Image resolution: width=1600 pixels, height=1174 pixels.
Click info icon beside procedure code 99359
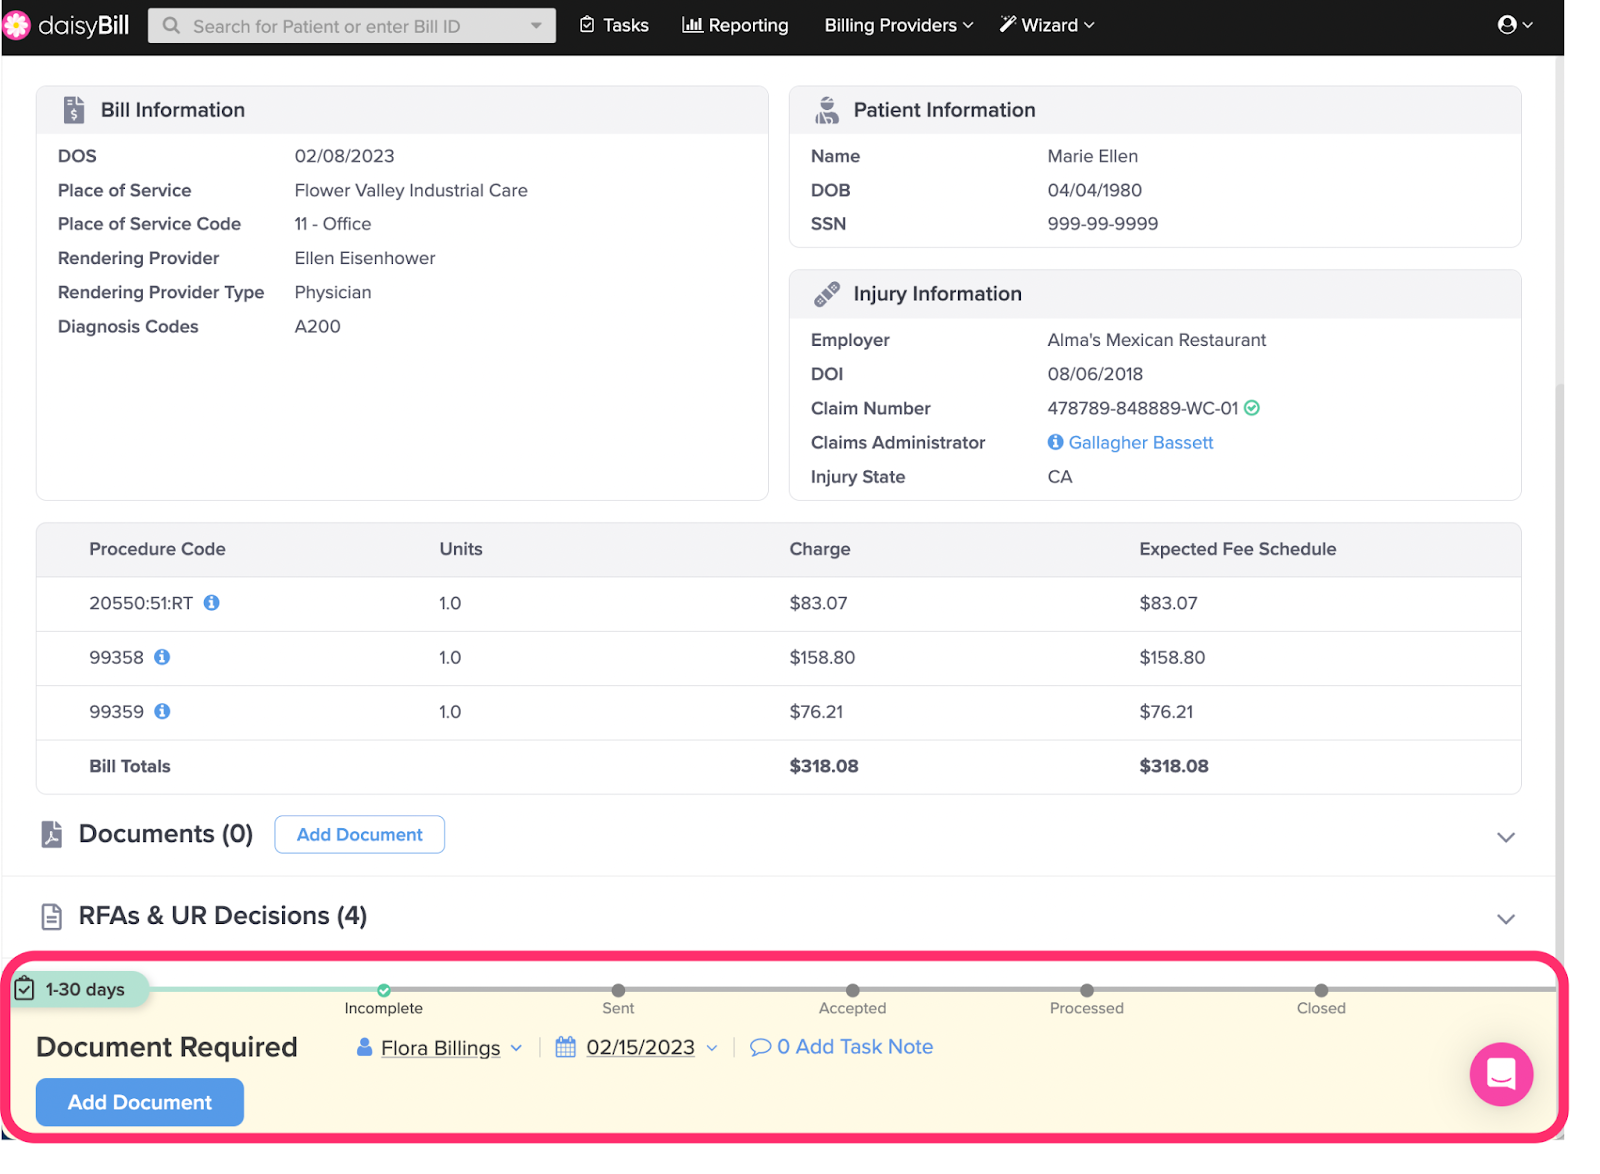pos(162,711)
